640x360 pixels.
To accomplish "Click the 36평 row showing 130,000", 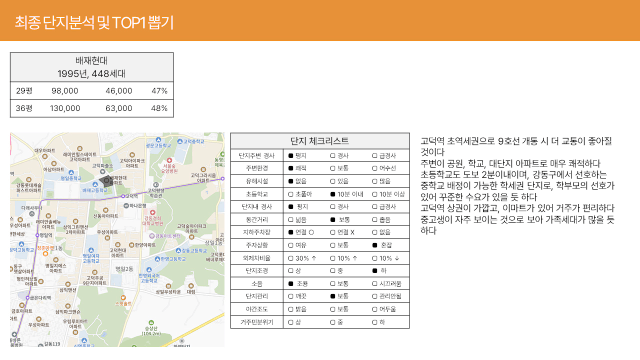I will pos(92,109).
